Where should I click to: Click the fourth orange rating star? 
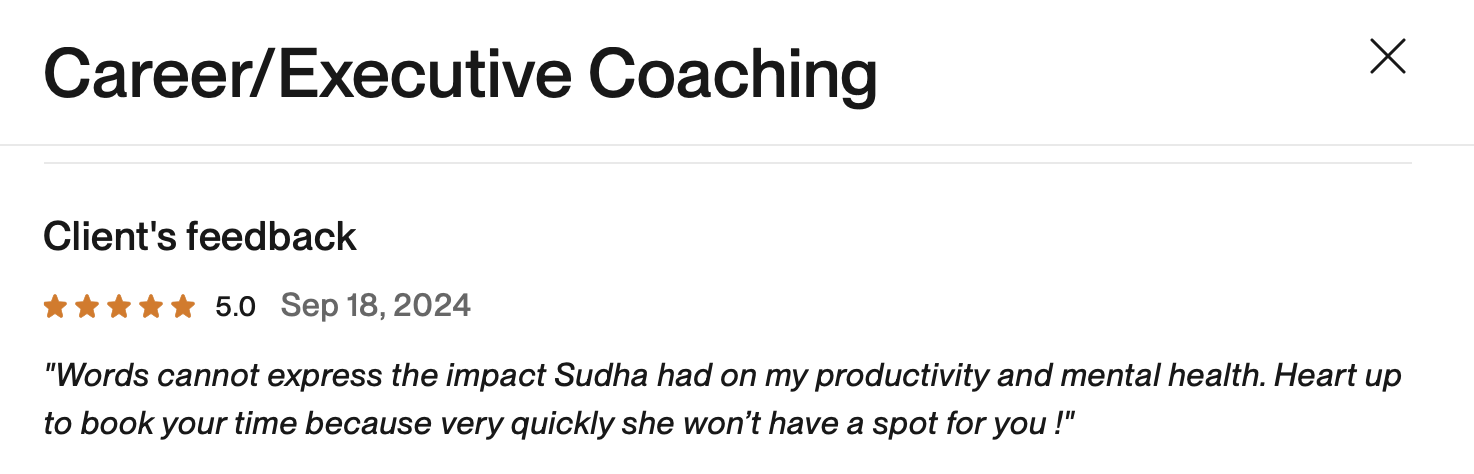tap(151, 307)
